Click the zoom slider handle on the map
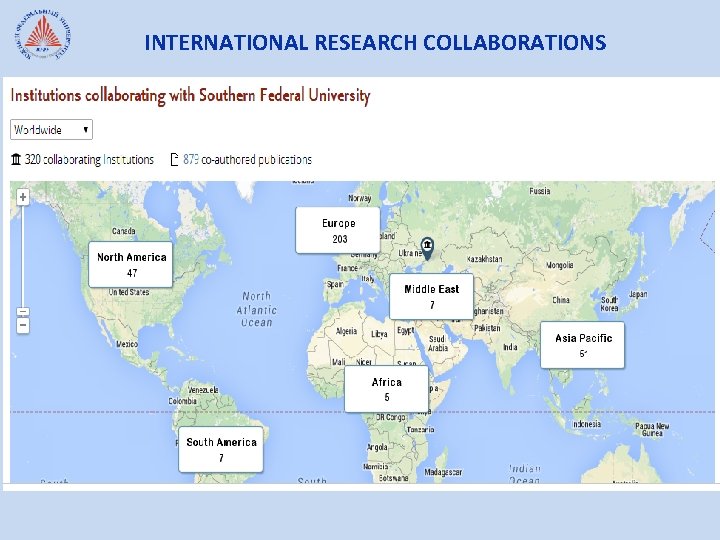Viewport: 720px width, 540px height. coord(23,312)
